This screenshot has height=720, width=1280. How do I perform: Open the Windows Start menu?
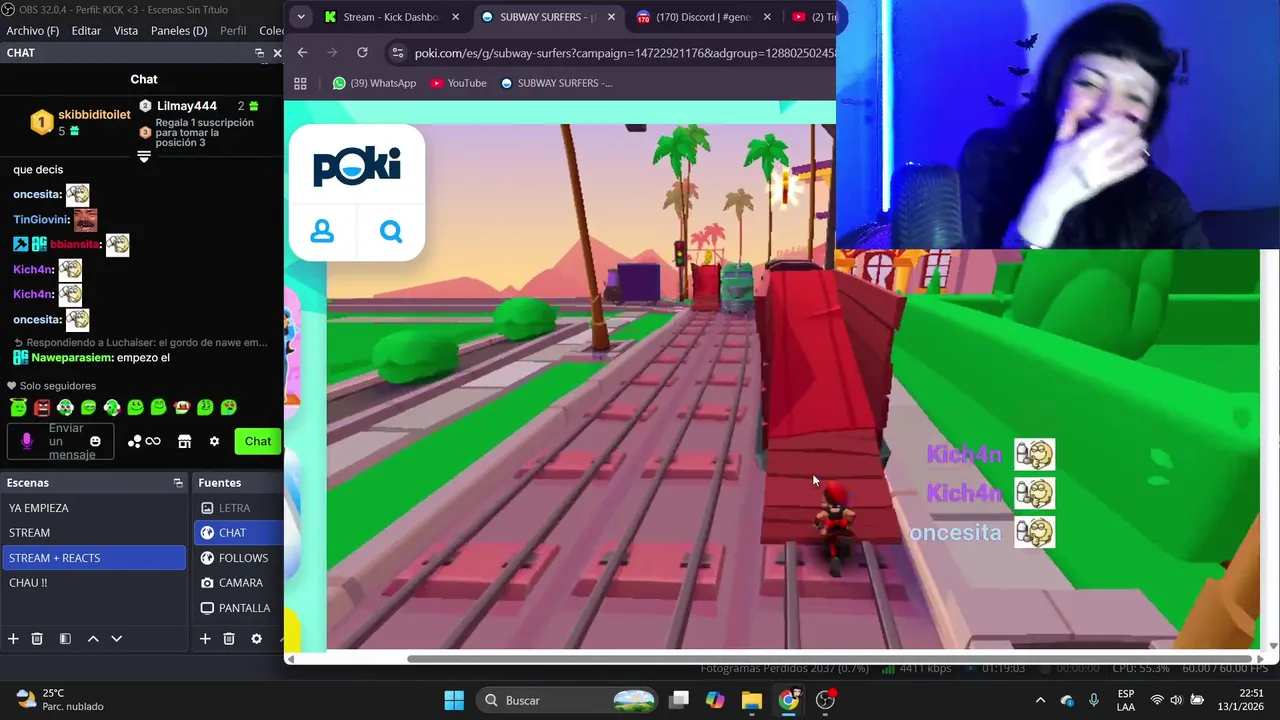(x=454, y=700)
